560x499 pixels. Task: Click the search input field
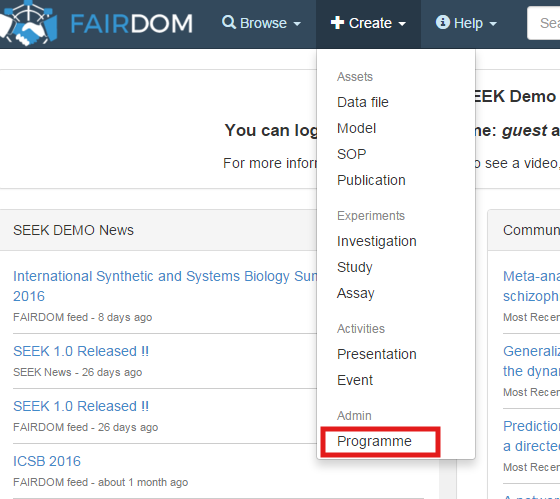pyautogui.click(x=544, y=23)
